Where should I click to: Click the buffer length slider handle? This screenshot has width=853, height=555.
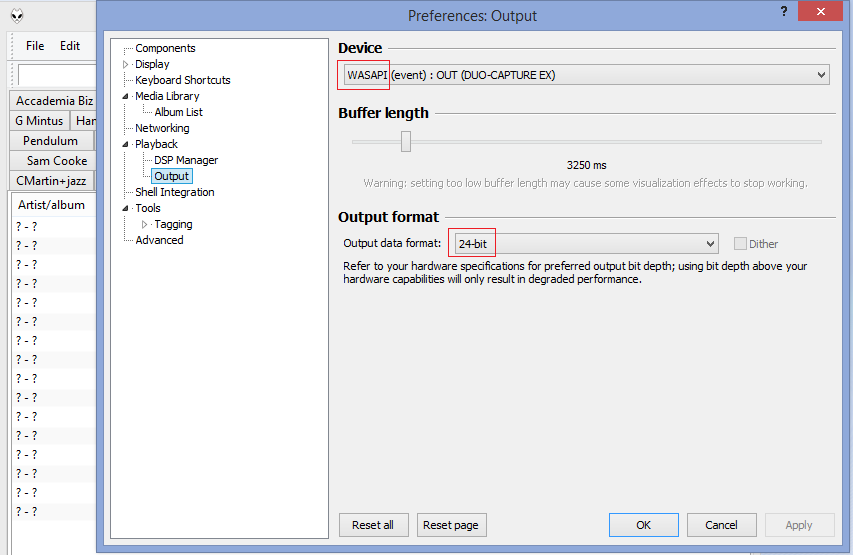(x=406, y=141)
